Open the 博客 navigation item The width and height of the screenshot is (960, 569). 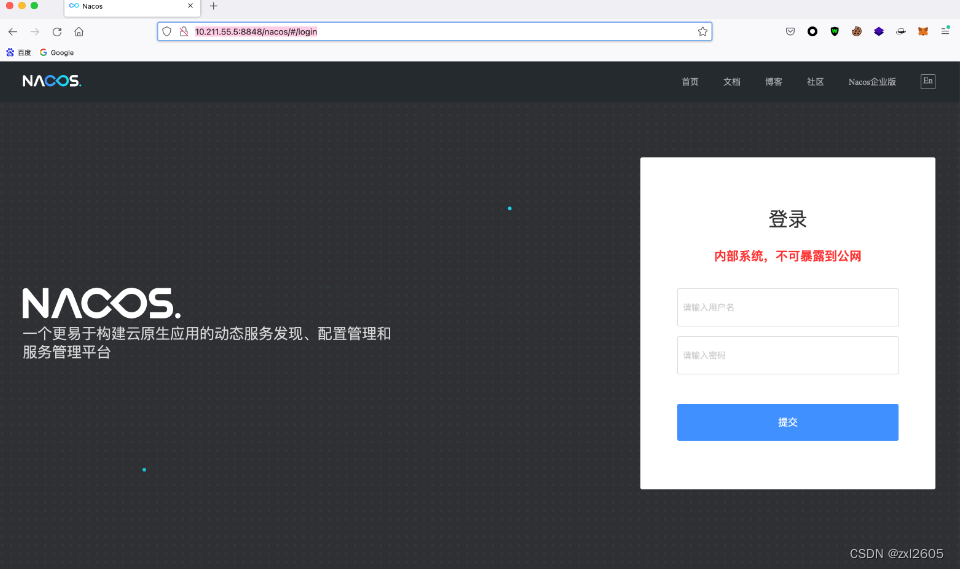coord(773,81)
